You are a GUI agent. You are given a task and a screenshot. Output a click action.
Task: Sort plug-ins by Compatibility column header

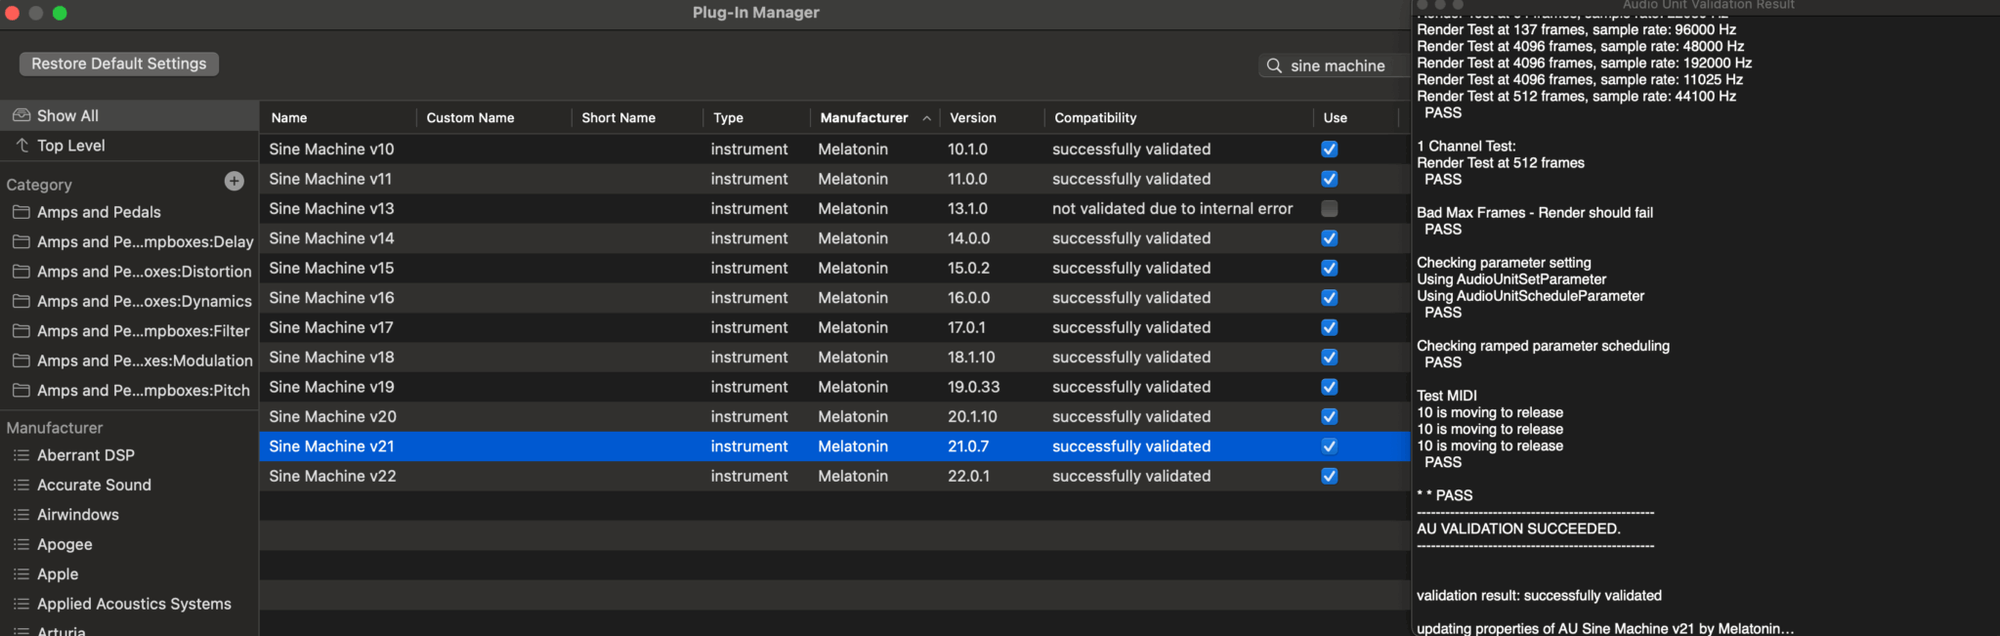coord(1095,118)
